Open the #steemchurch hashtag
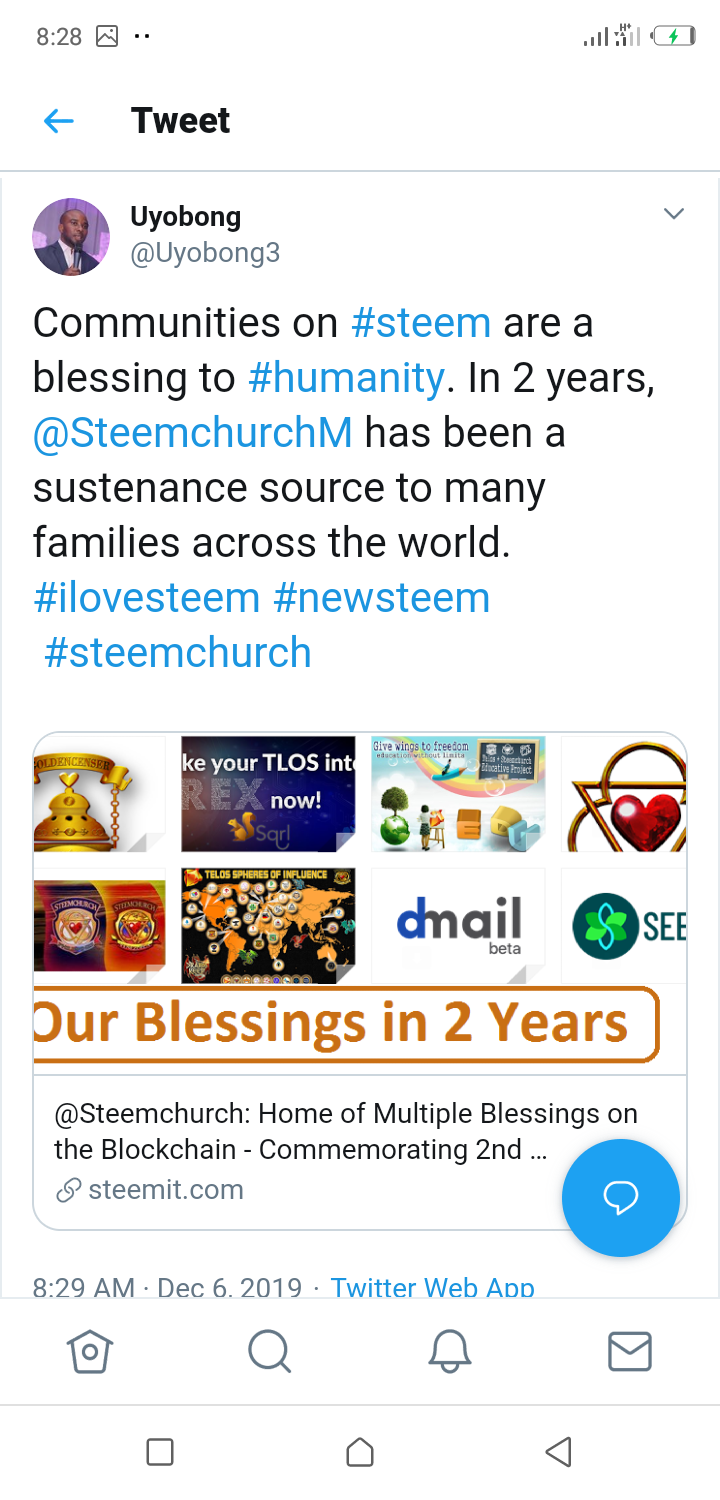The width and height of the screenshot is (720, 1500). pyautogui.click(x=178, y=653)
